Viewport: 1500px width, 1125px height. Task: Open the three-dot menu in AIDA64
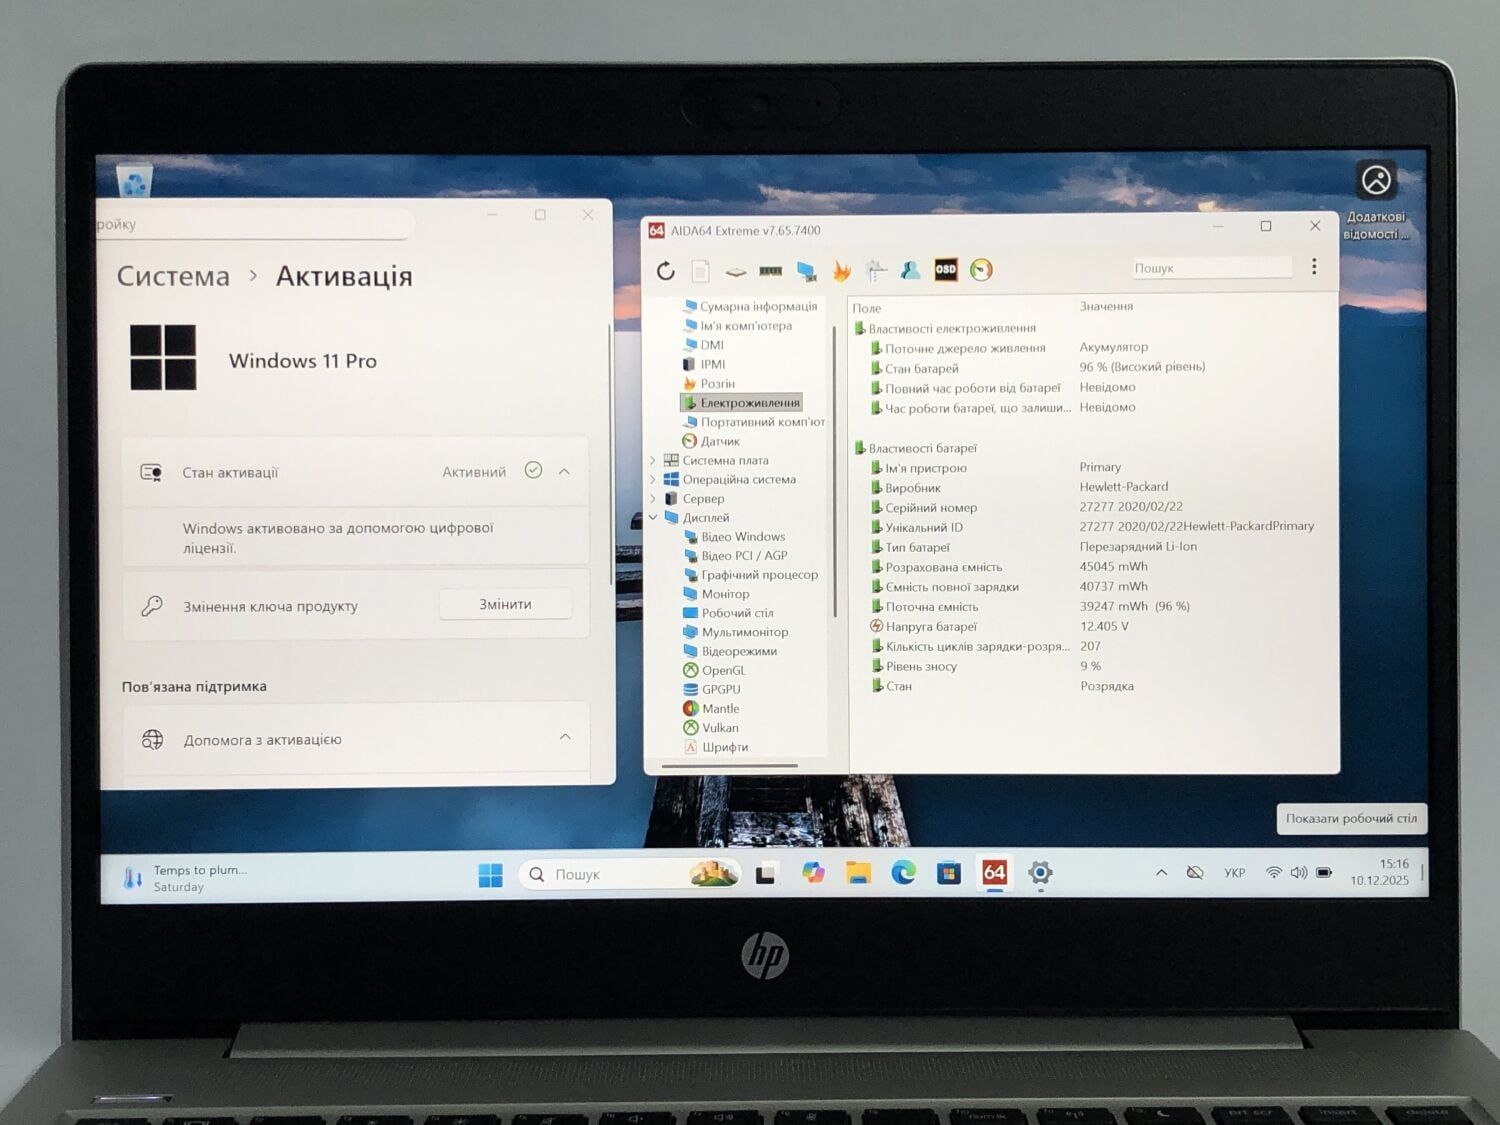point(1314,267)
